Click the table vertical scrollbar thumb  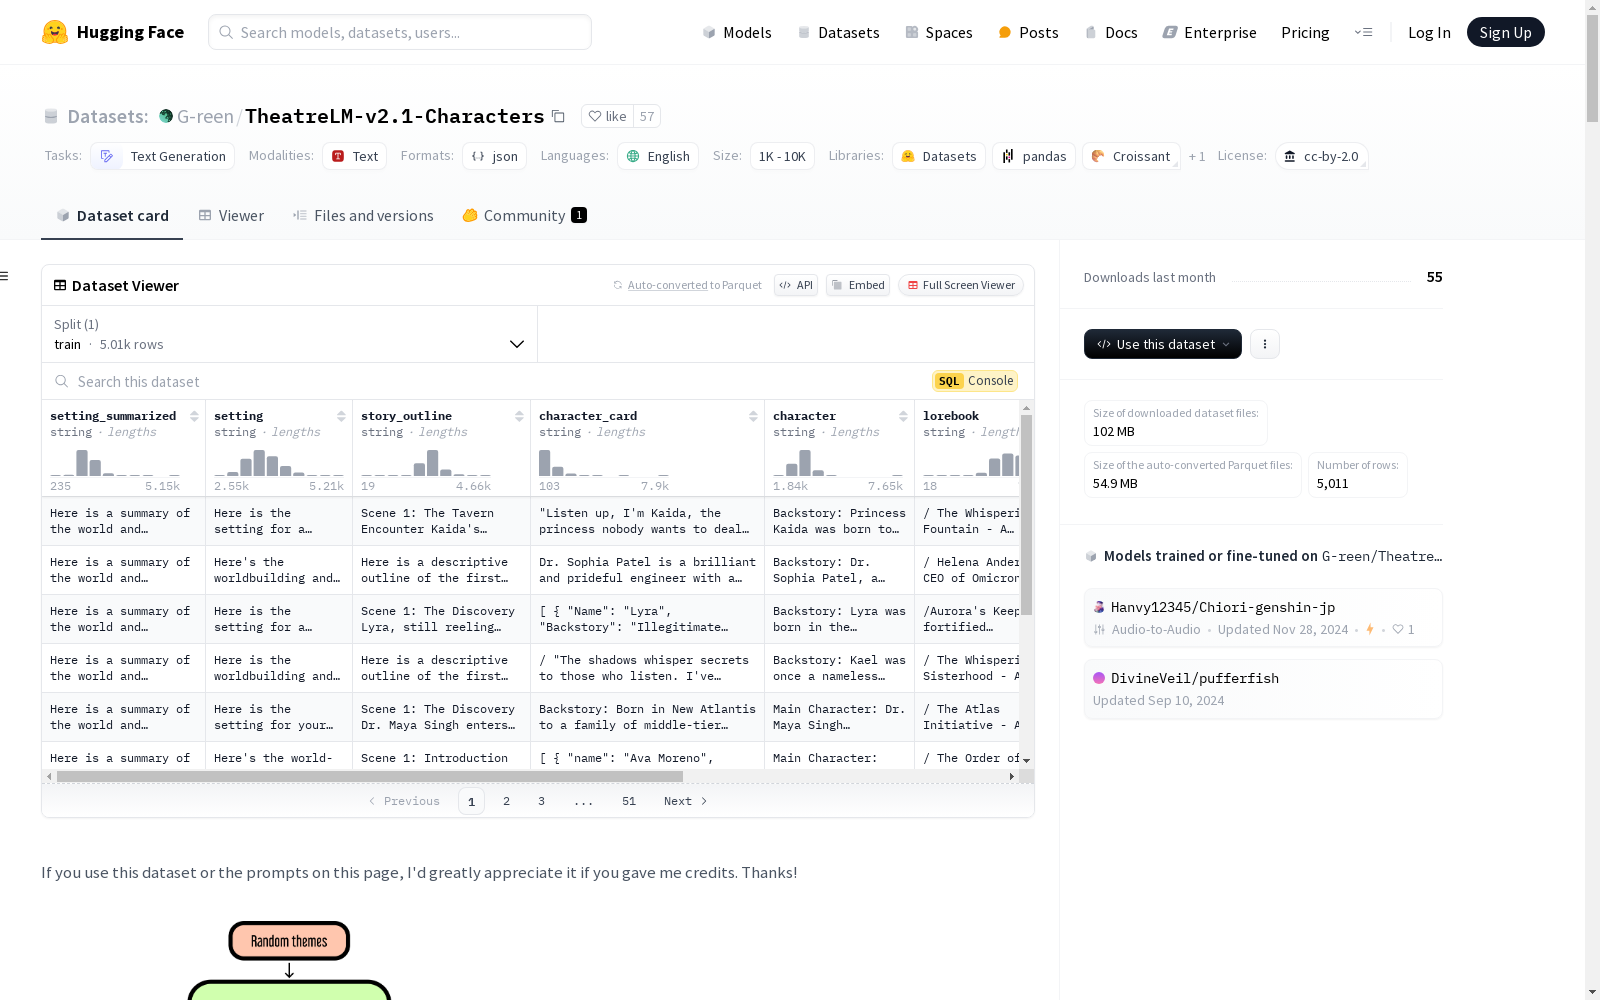pyautogui.click(x=1026, y=515)
